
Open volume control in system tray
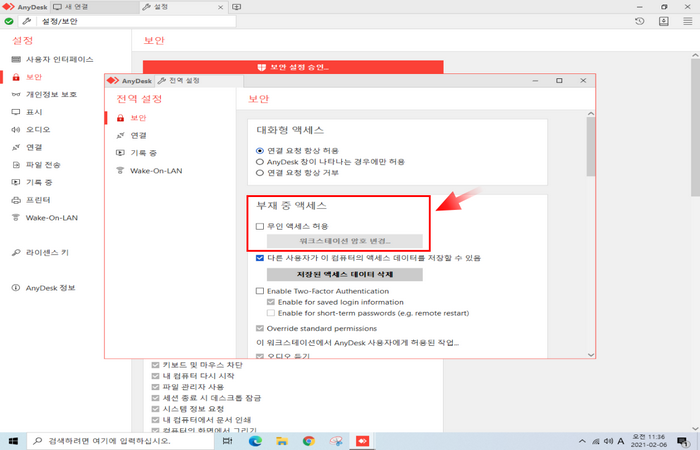(608, 441)
